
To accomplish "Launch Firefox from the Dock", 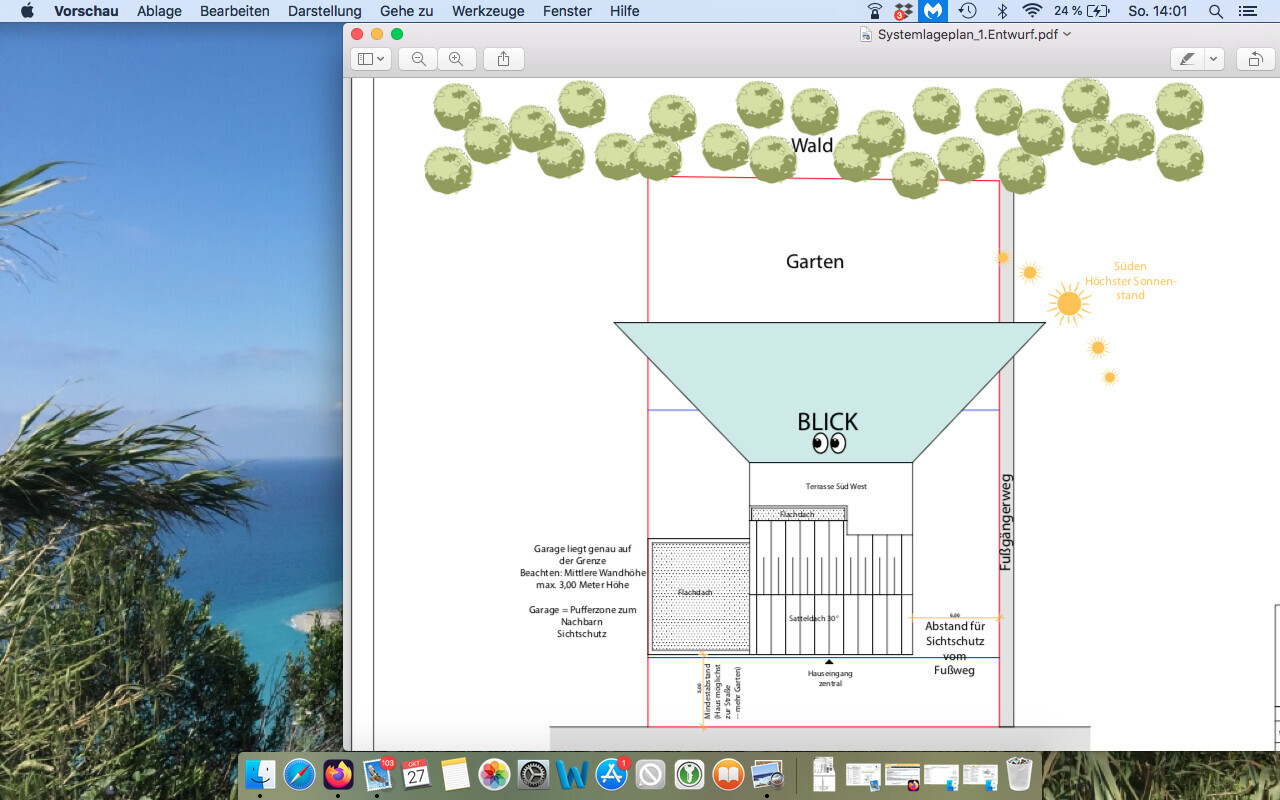I will (338, 774).
